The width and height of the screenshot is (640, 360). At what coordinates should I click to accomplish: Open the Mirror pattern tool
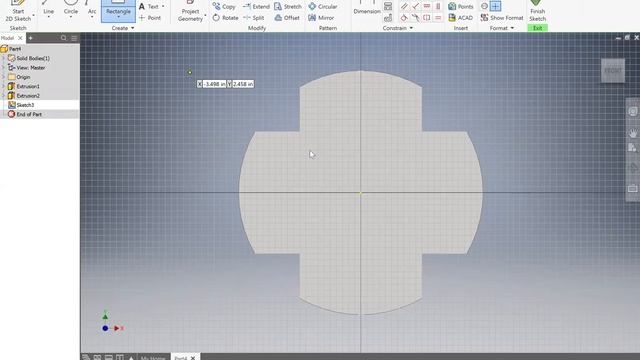[321, 18]
